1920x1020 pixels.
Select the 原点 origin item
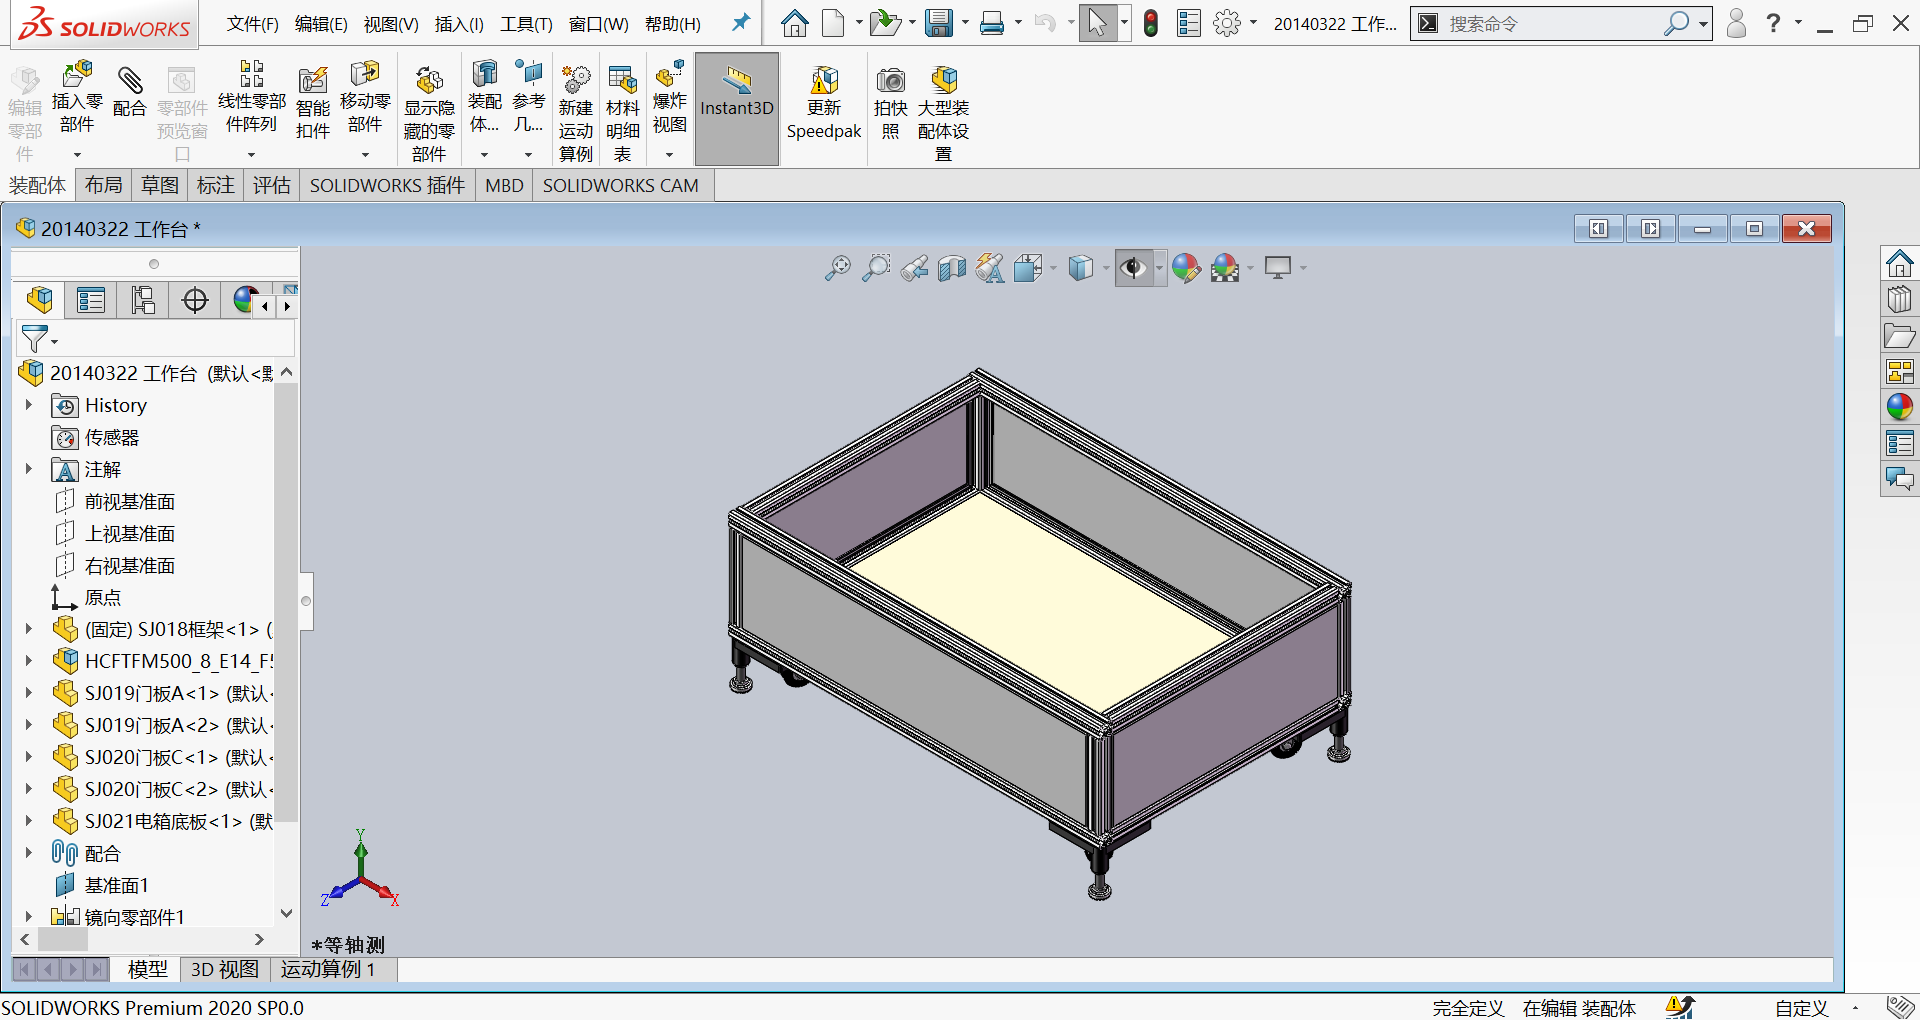pos(103,597)
